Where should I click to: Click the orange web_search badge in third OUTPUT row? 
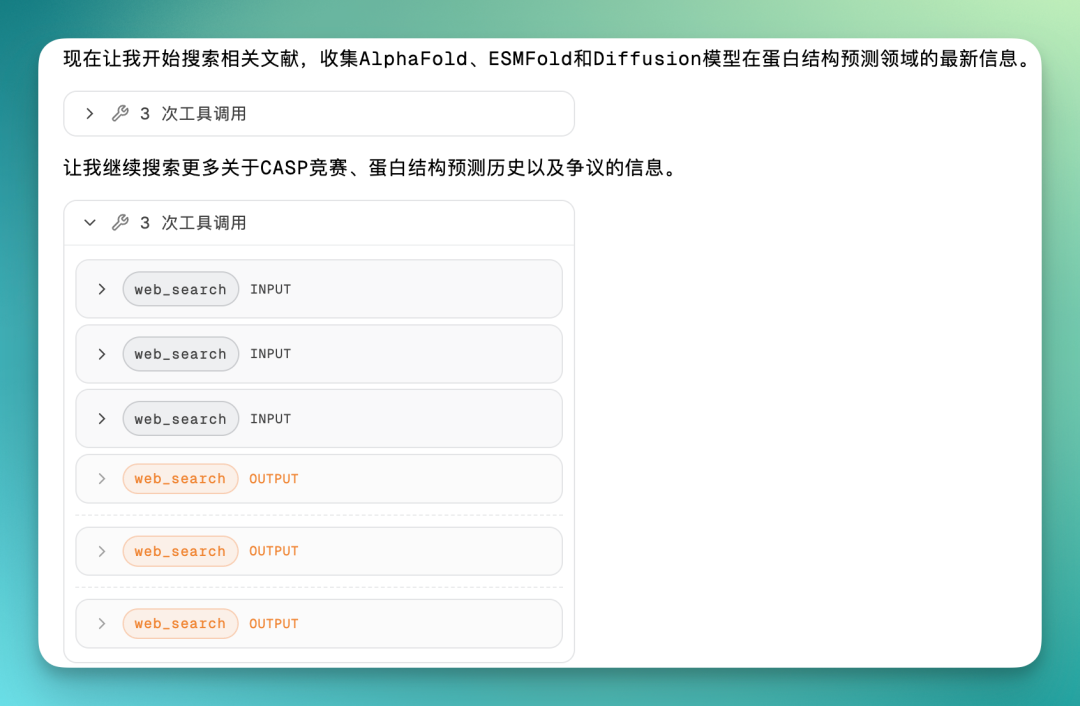tap(180, 623)
